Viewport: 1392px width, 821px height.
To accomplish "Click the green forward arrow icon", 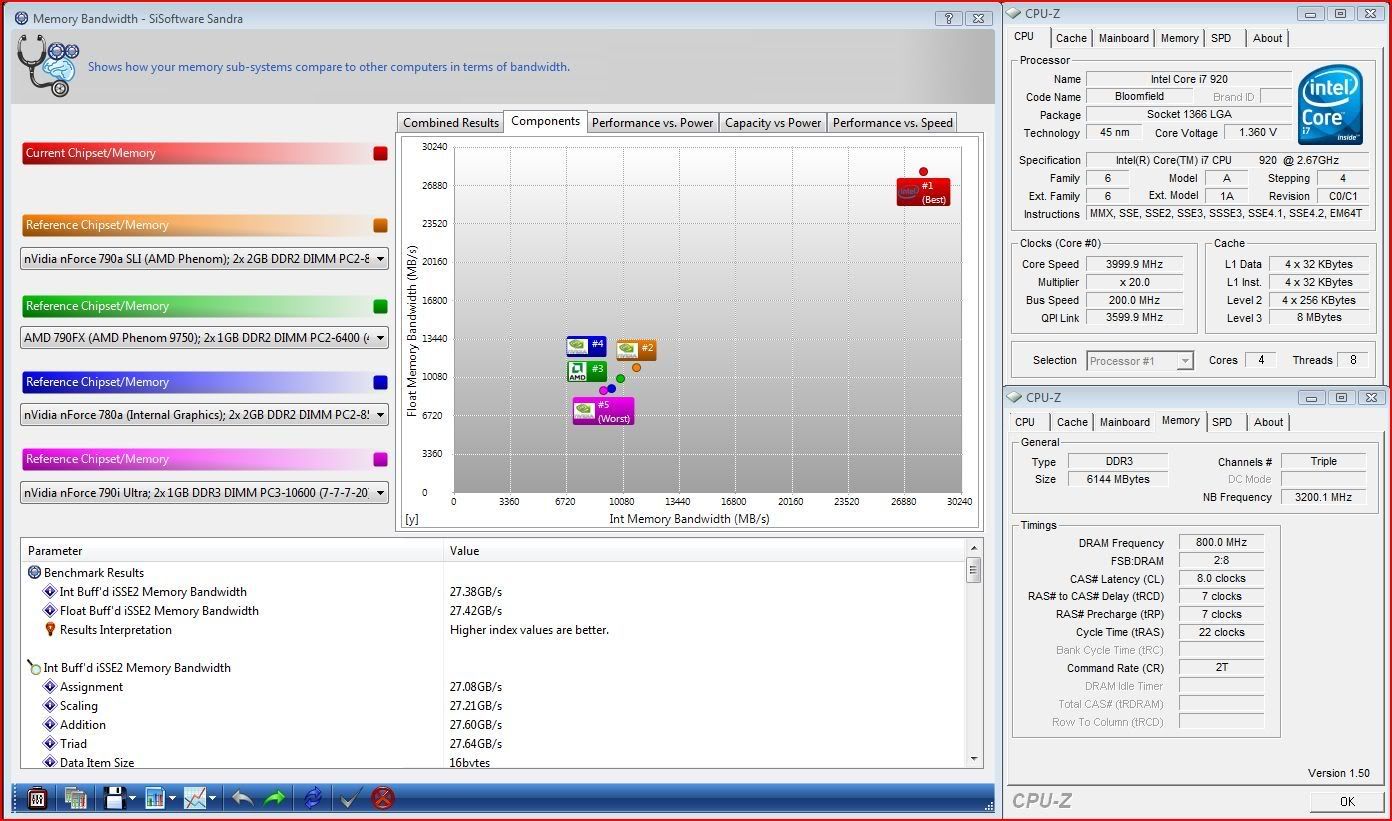I will pos(274,798).
